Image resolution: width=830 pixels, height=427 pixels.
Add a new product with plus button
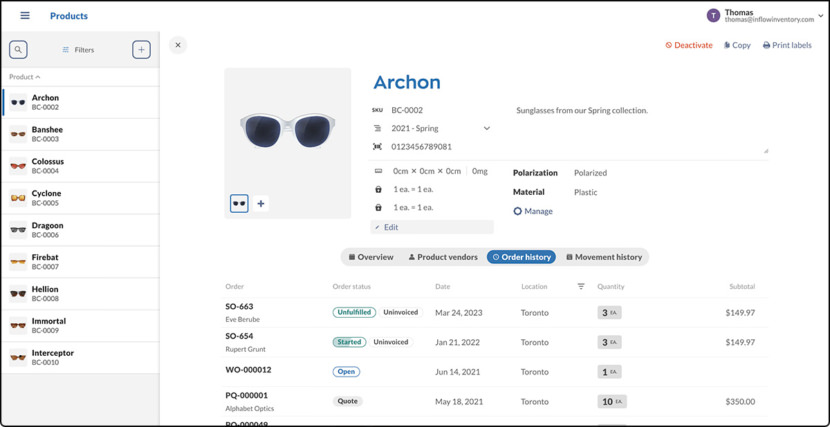pyautogui.click(x=141, y=49)
